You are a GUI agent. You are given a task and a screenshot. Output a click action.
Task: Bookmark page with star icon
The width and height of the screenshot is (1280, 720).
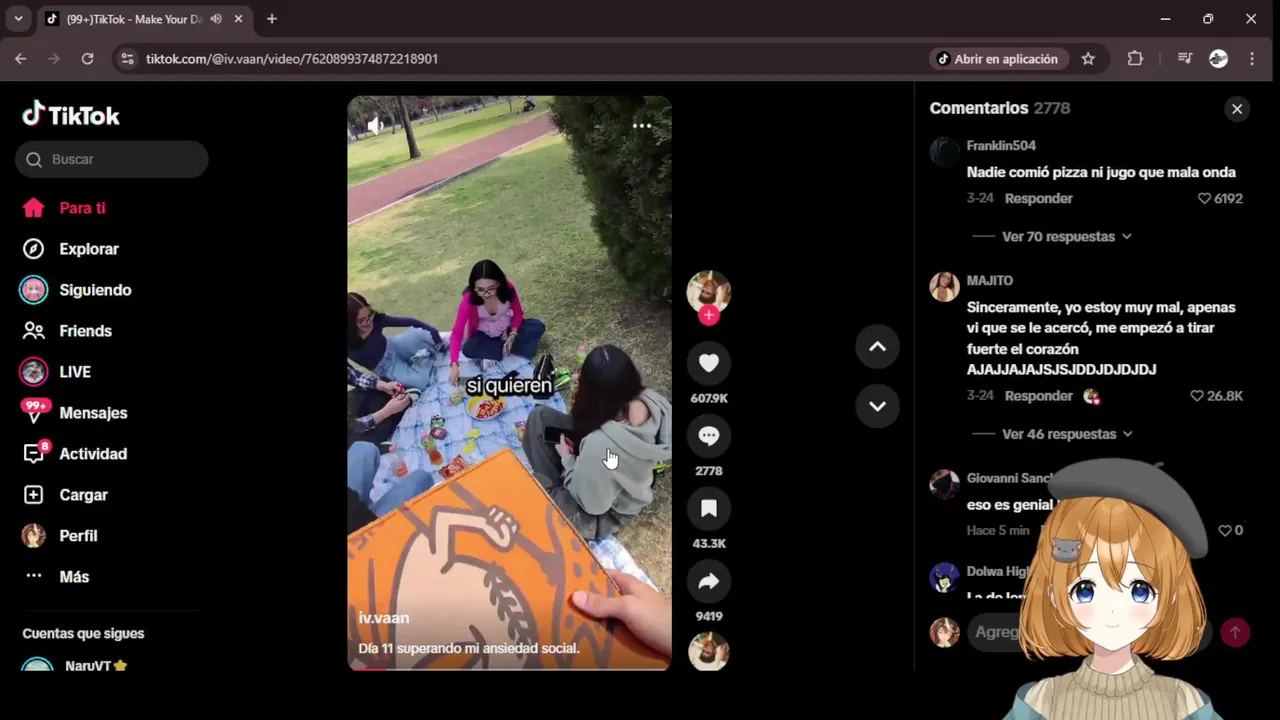(x=1088, y=59)
